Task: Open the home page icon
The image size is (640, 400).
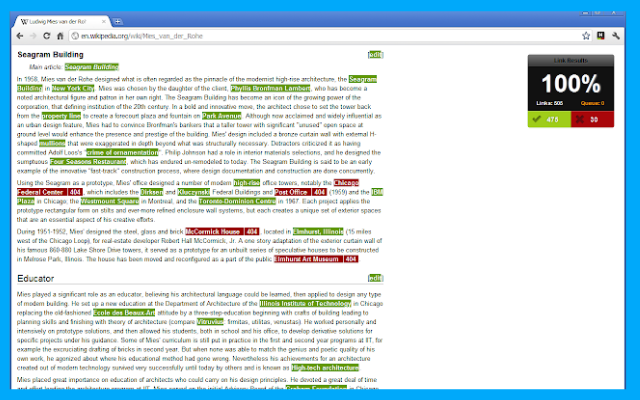Action: pos(60,36)
